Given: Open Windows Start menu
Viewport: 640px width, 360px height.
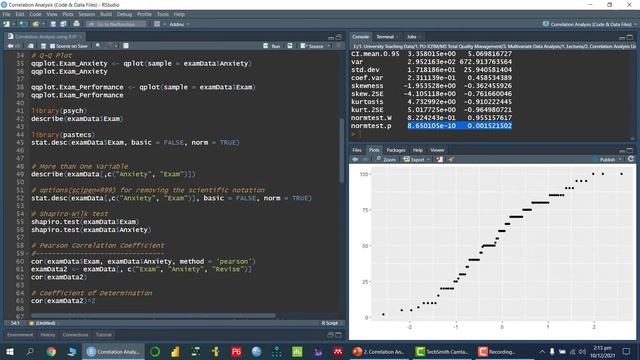Looking at the screenshot, I should pyautogui.click(x=10, y=351).
